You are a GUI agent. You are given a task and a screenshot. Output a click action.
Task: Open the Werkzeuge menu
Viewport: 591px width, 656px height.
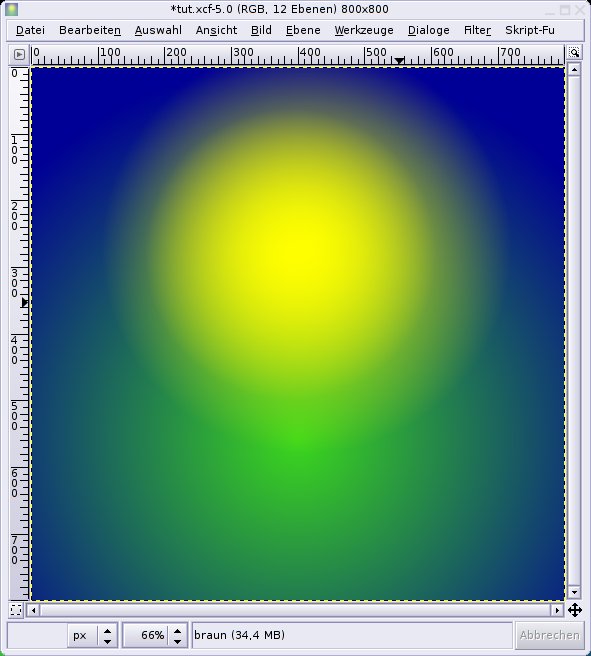(364, 30)
